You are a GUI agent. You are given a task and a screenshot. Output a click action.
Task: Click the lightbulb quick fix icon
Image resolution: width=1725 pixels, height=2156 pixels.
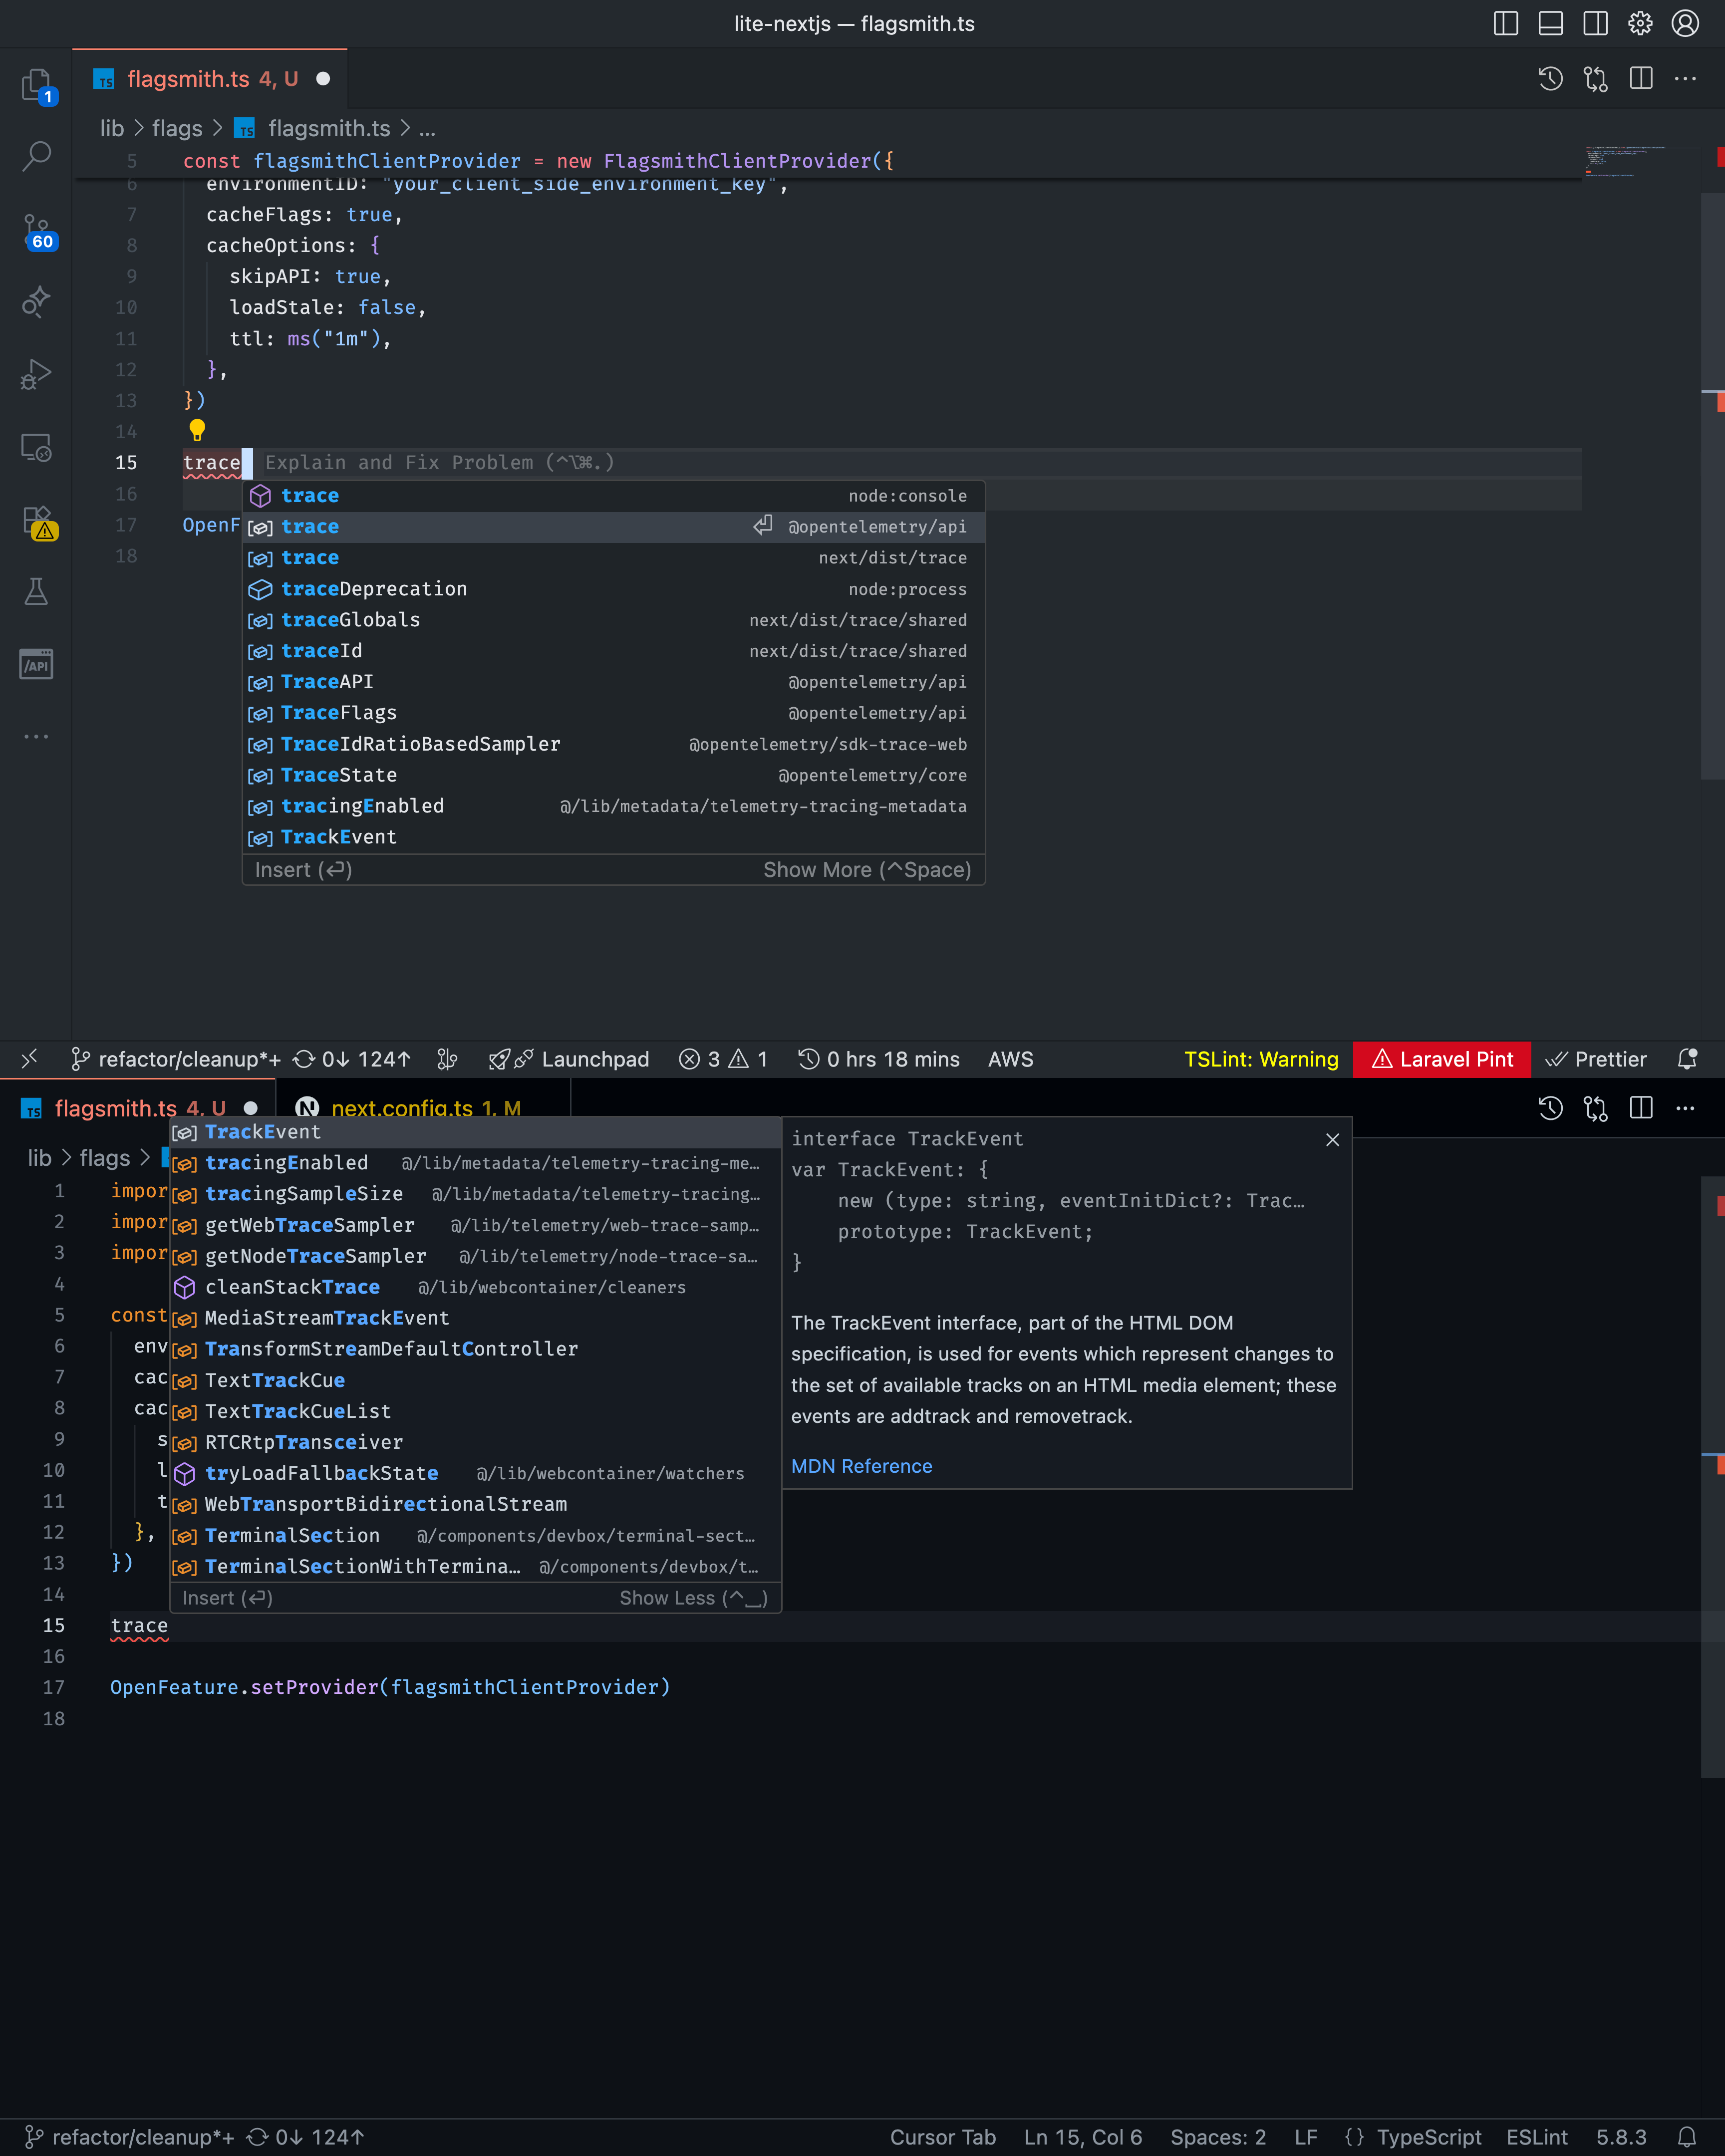click(x=197, y=430)
